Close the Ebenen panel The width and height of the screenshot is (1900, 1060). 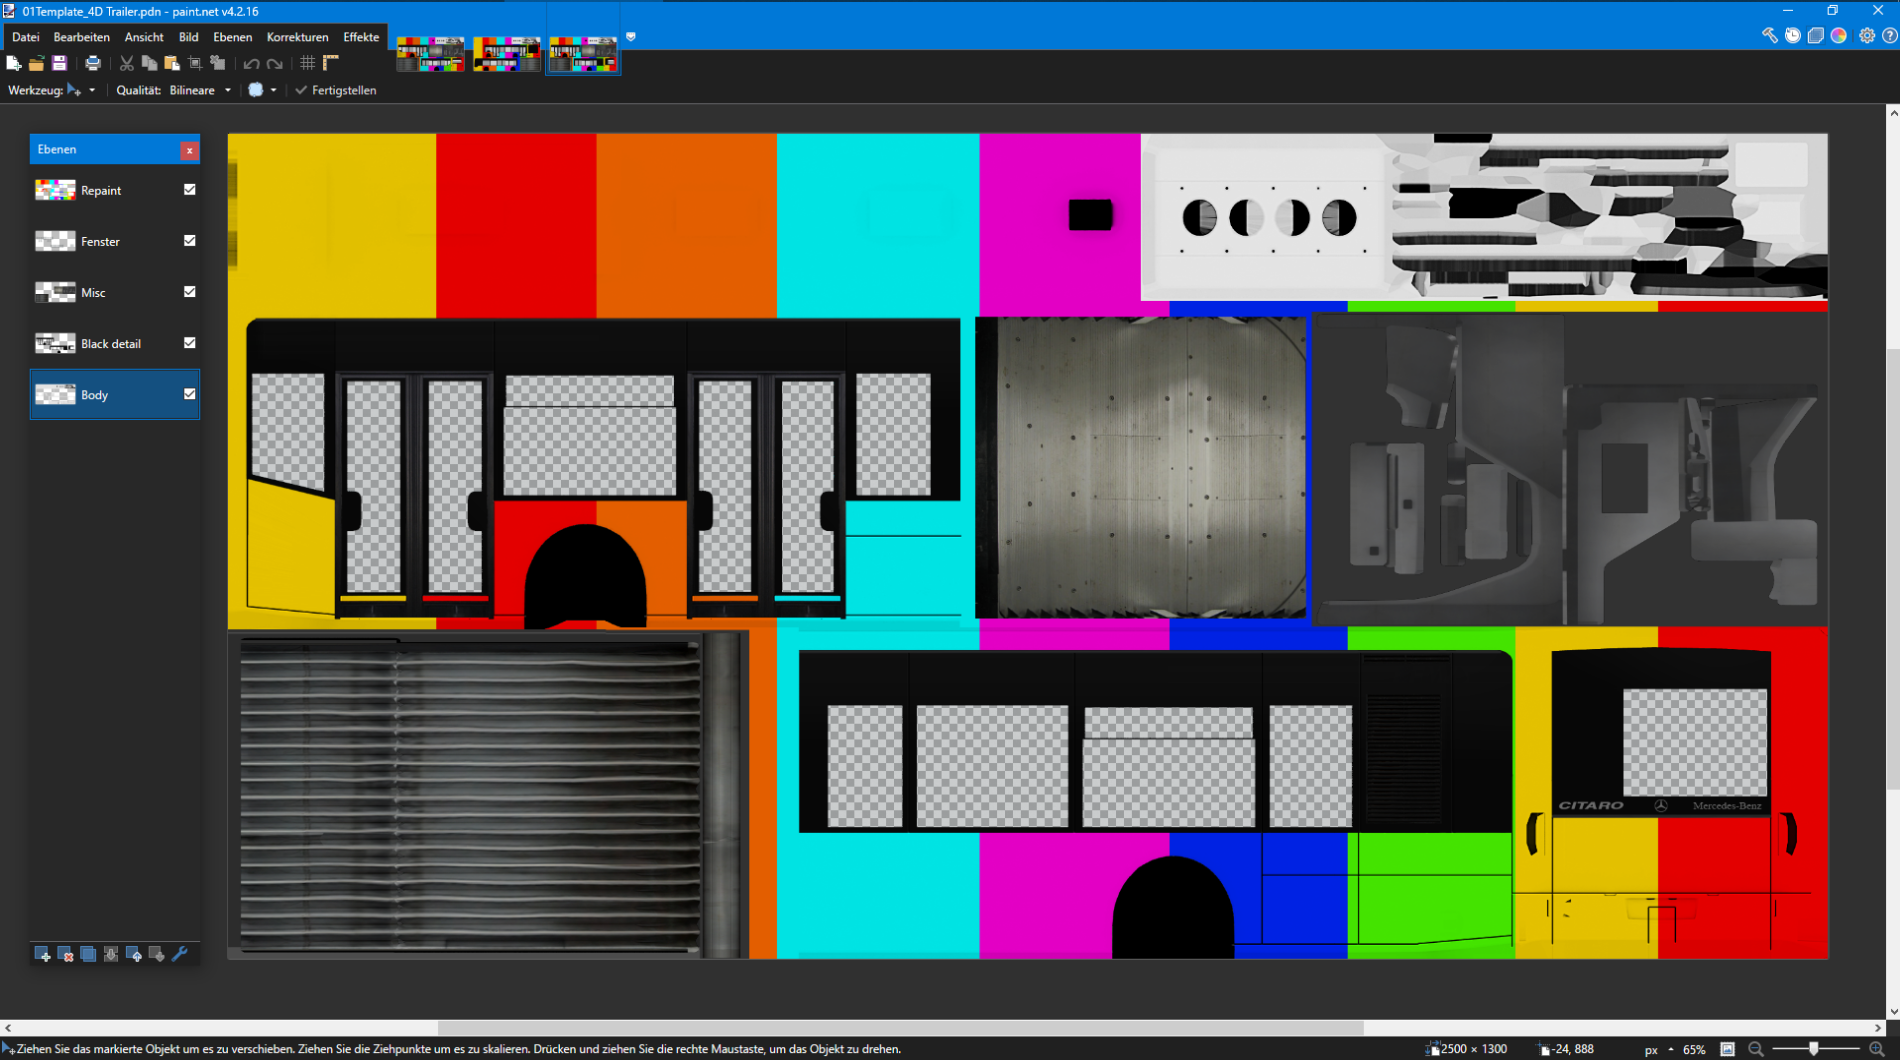189,150
